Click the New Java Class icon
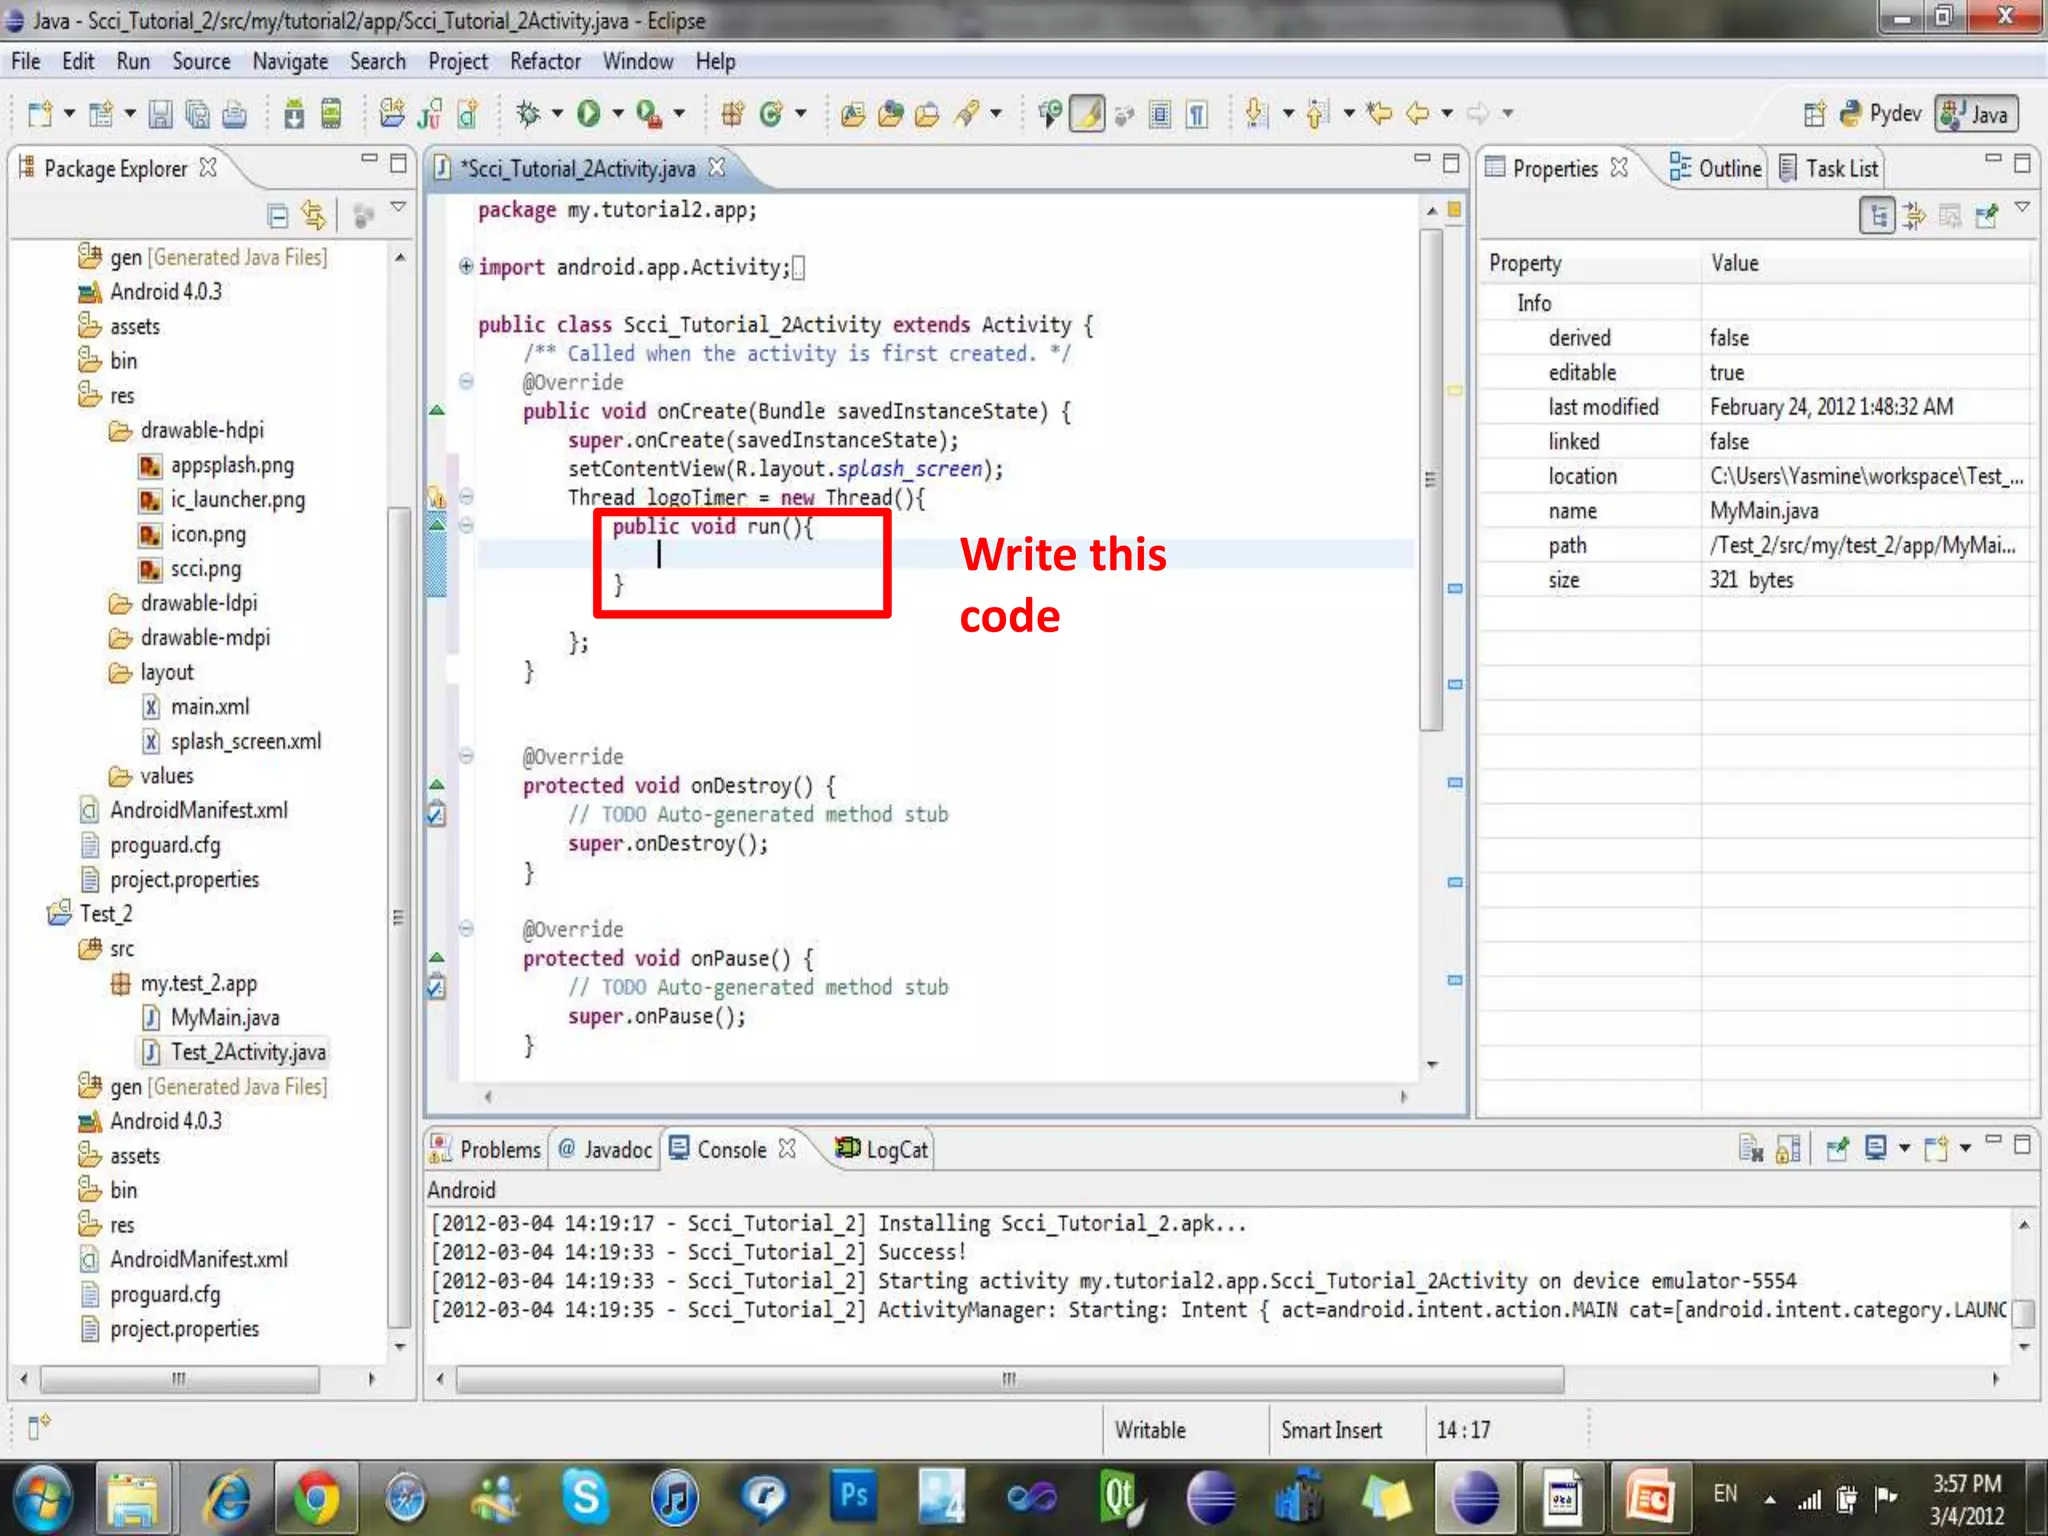Image resolution: width=2048 pixels, height=1536 pixels. pos(770,114)
